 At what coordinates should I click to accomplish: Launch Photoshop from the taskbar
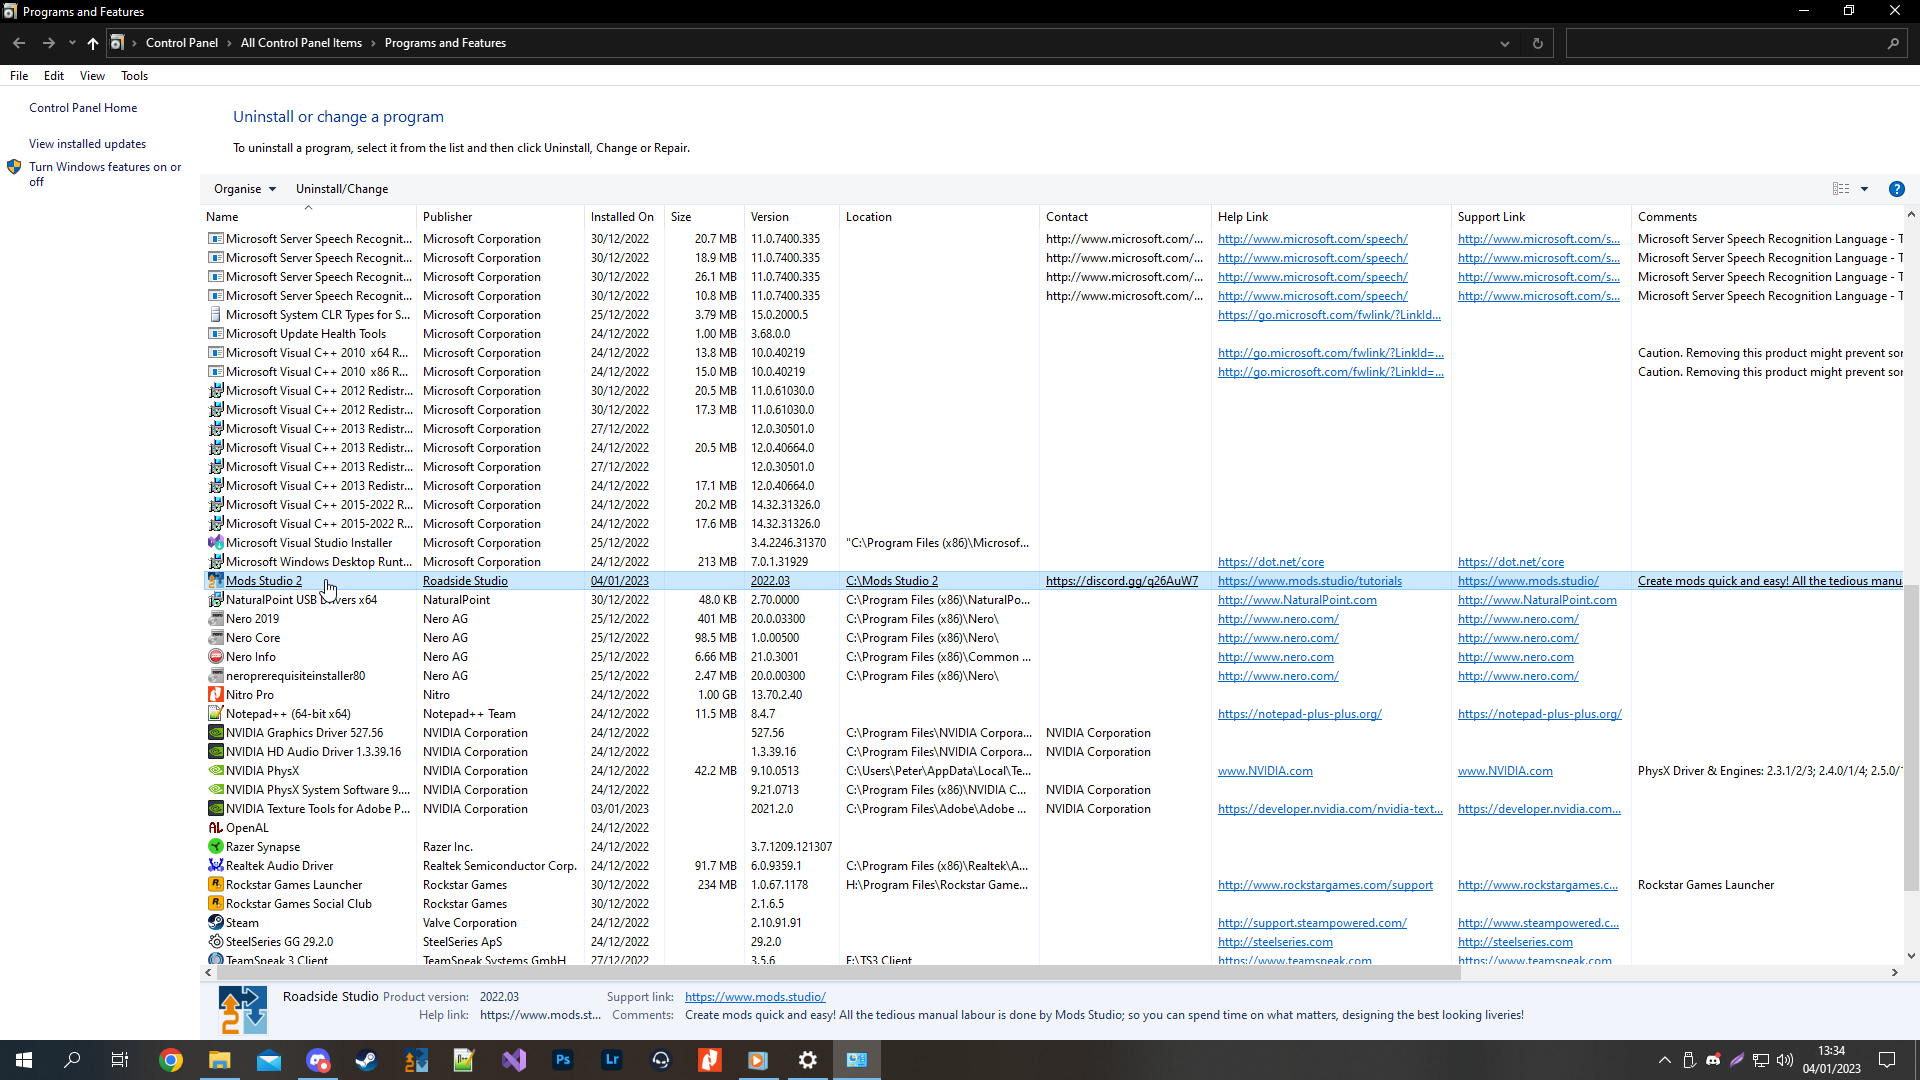(x=563, y=1060)
